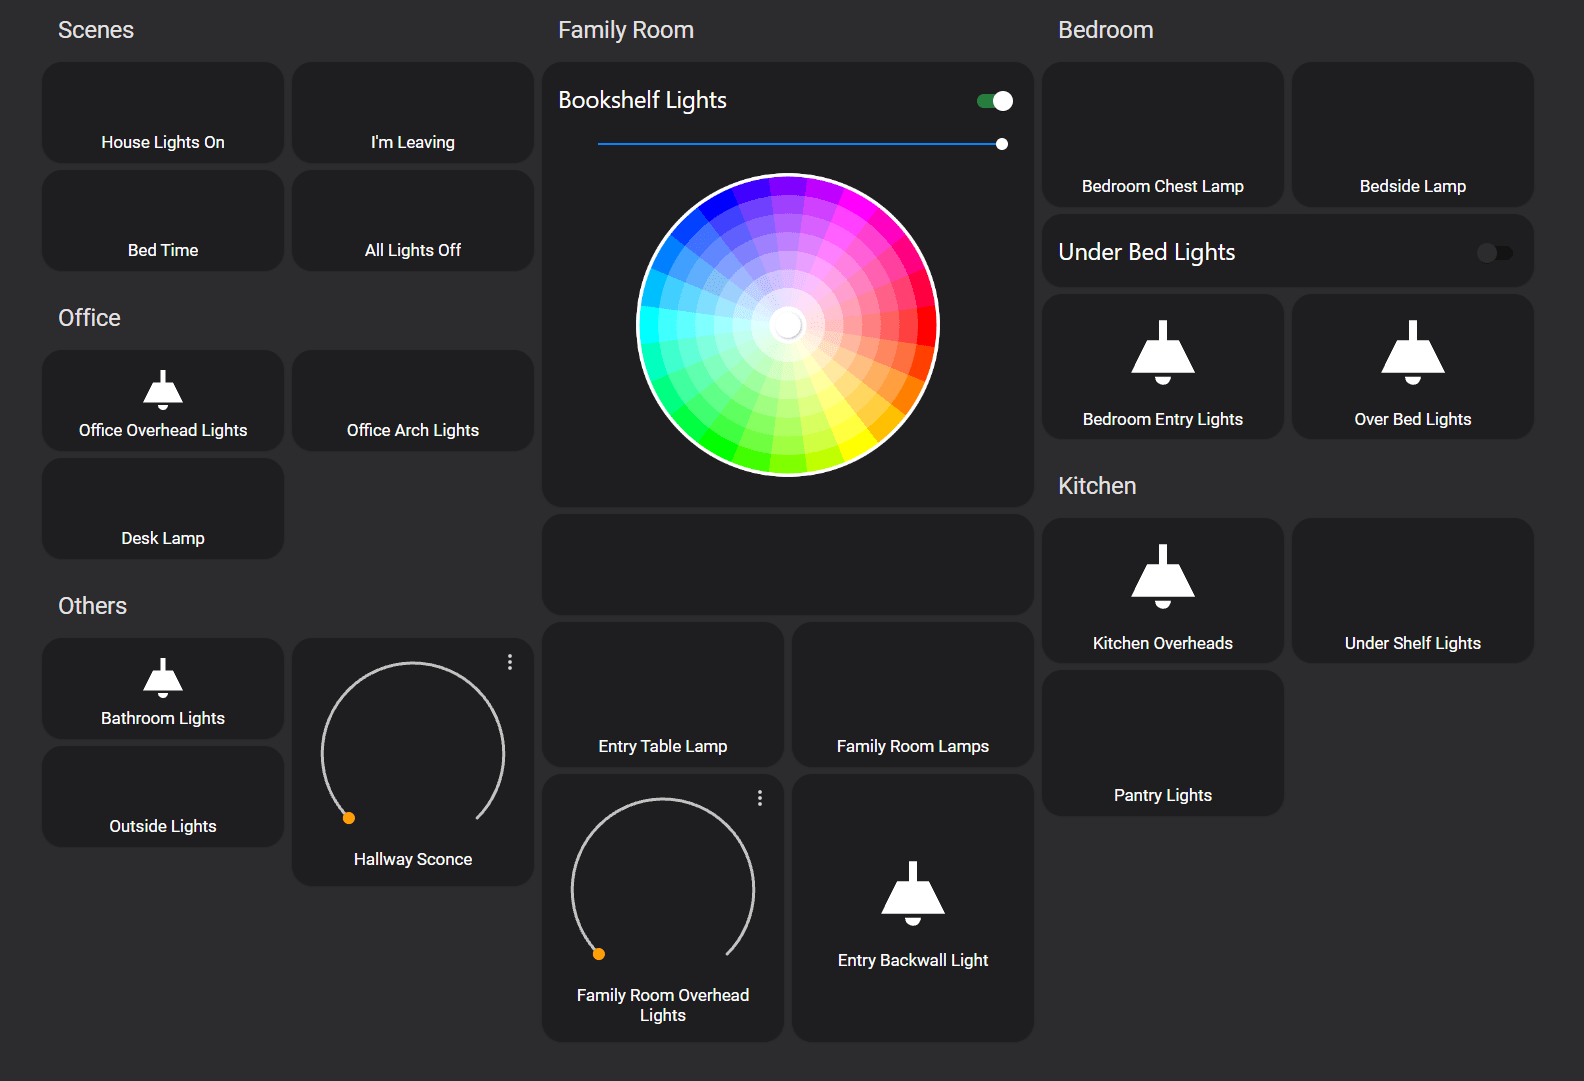The width and height of the screenshot is (1584, 1081).
Task: Click the Bookshelf Lights title
Action: tap(642, 100)
